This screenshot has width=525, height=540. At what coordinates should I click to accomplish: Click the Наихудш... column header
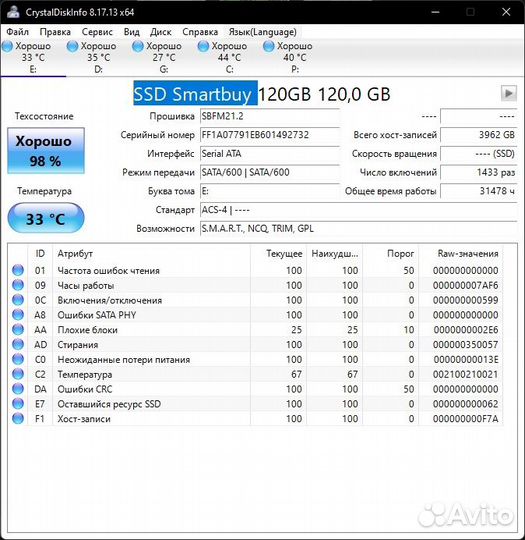pos(334,254)
